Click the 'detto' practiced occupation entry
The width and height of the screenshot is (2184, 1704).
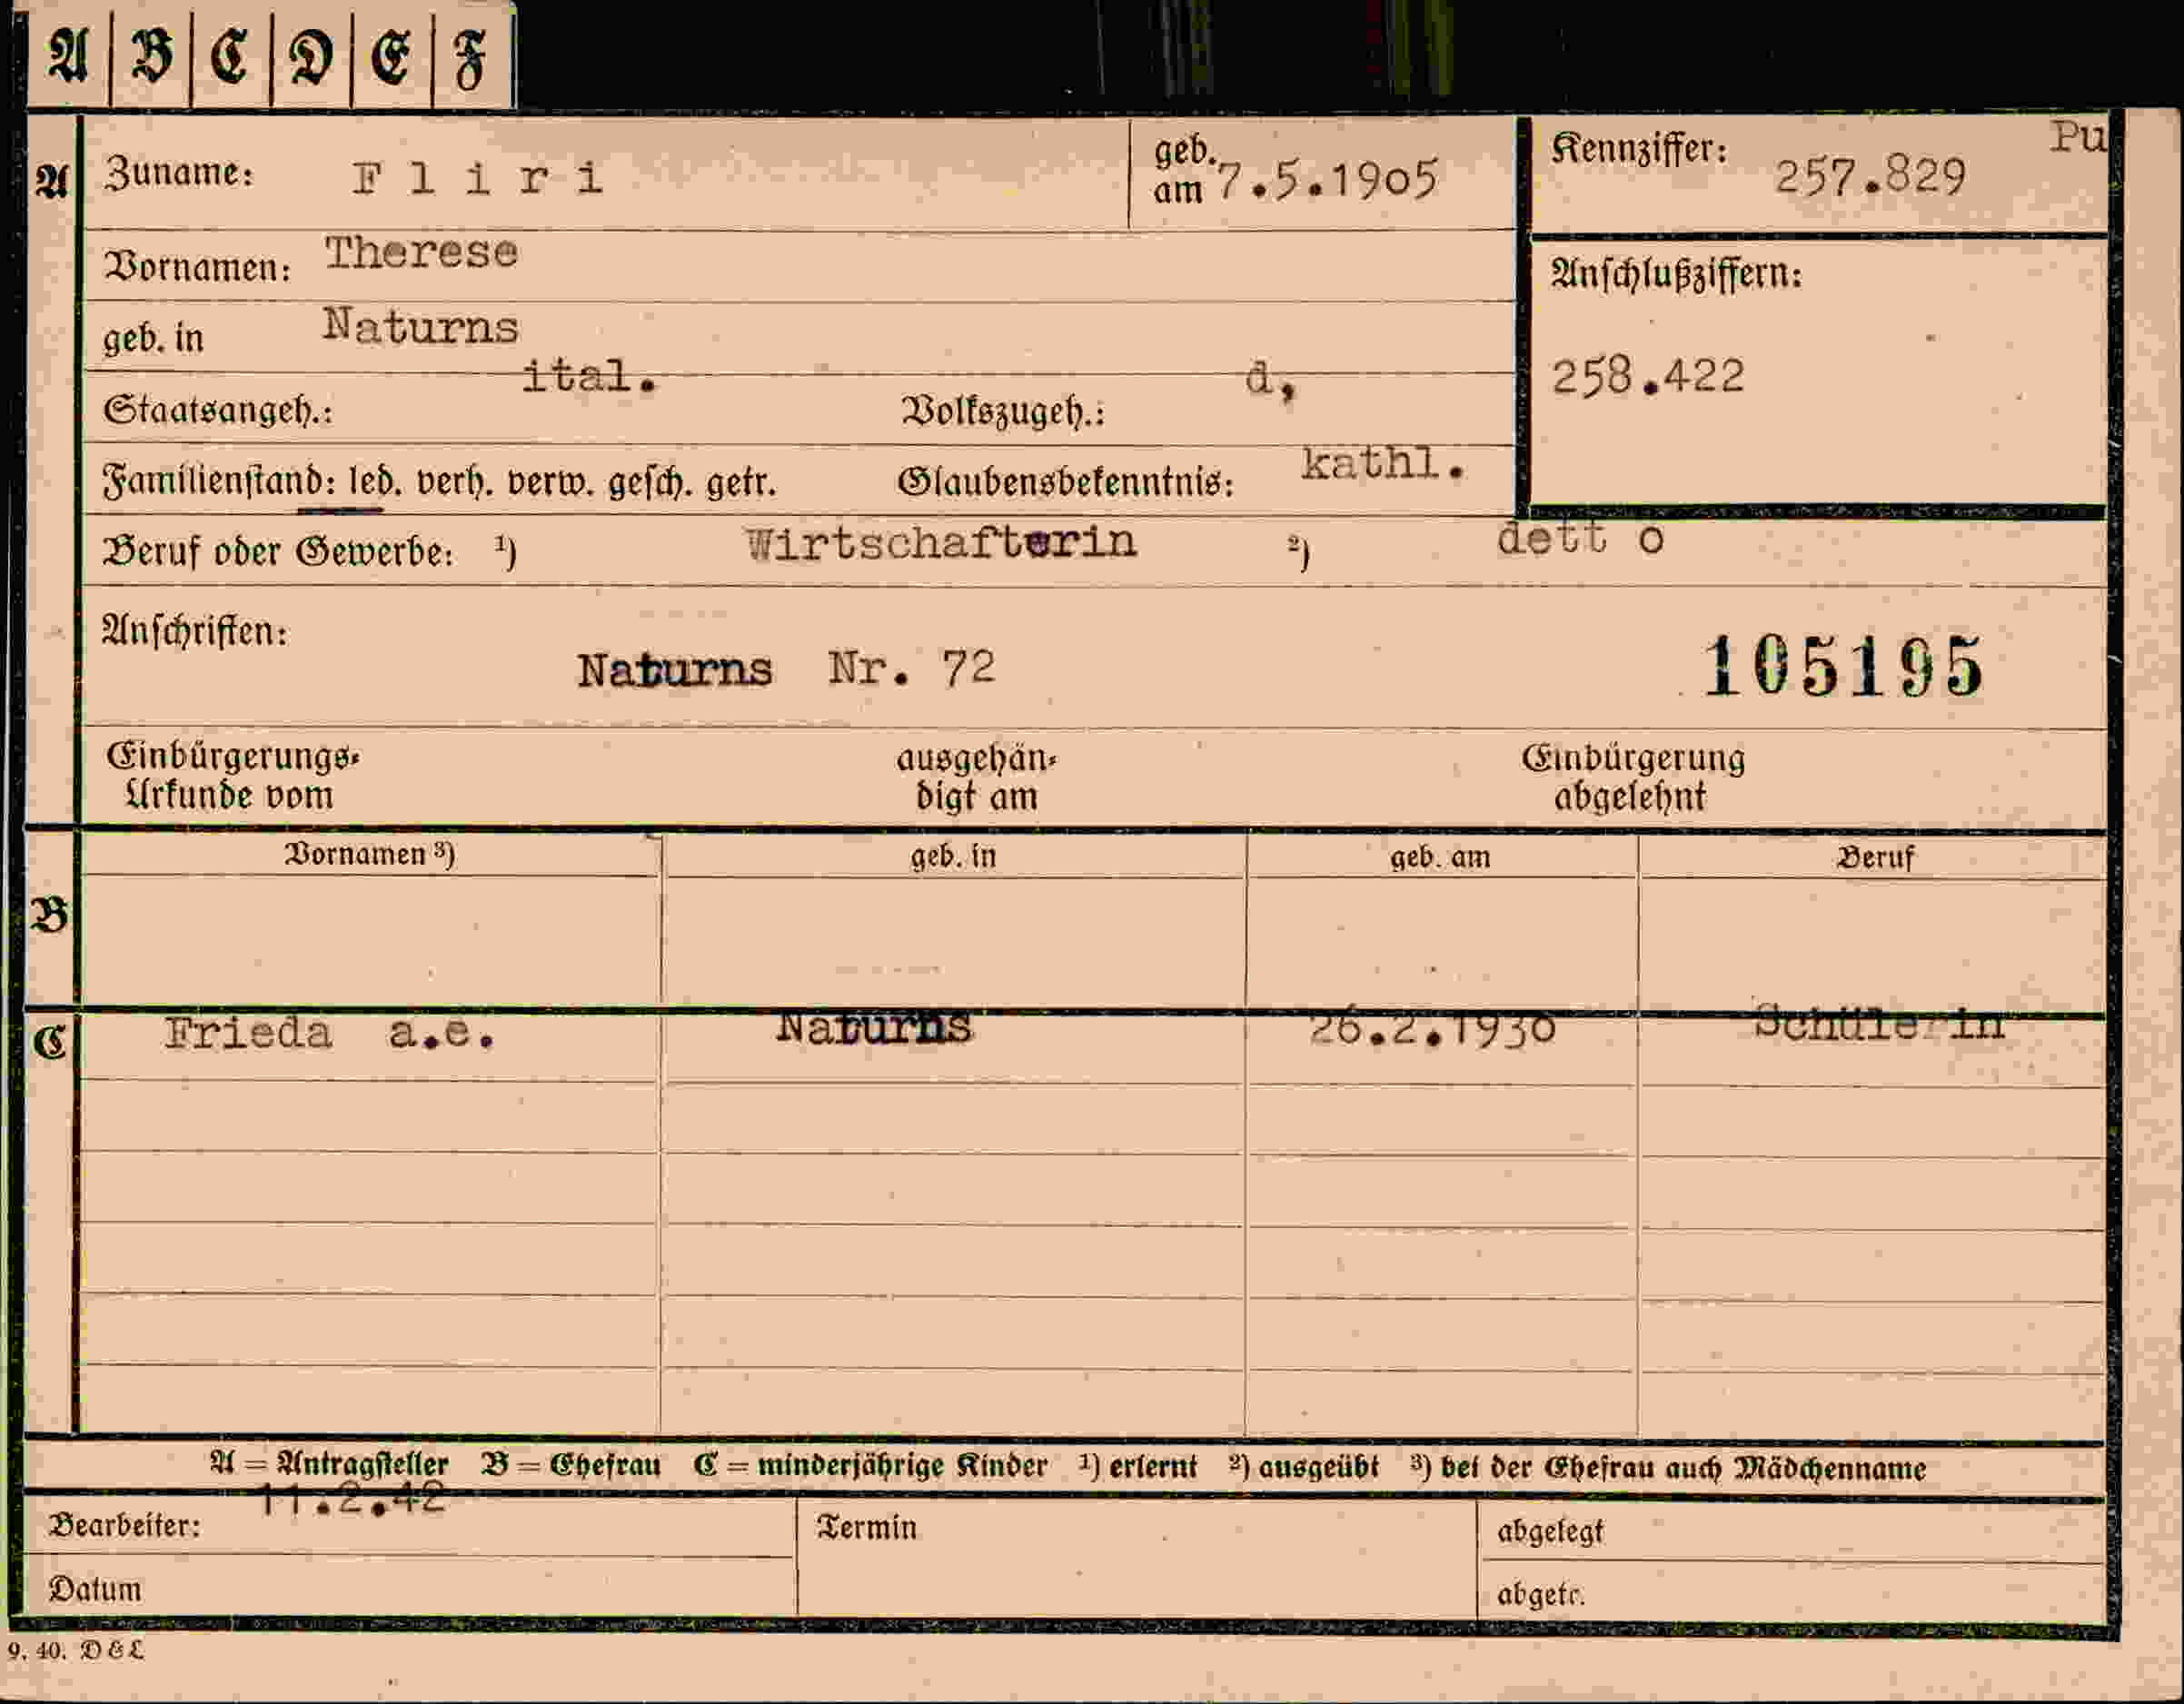click(1580, 538)
